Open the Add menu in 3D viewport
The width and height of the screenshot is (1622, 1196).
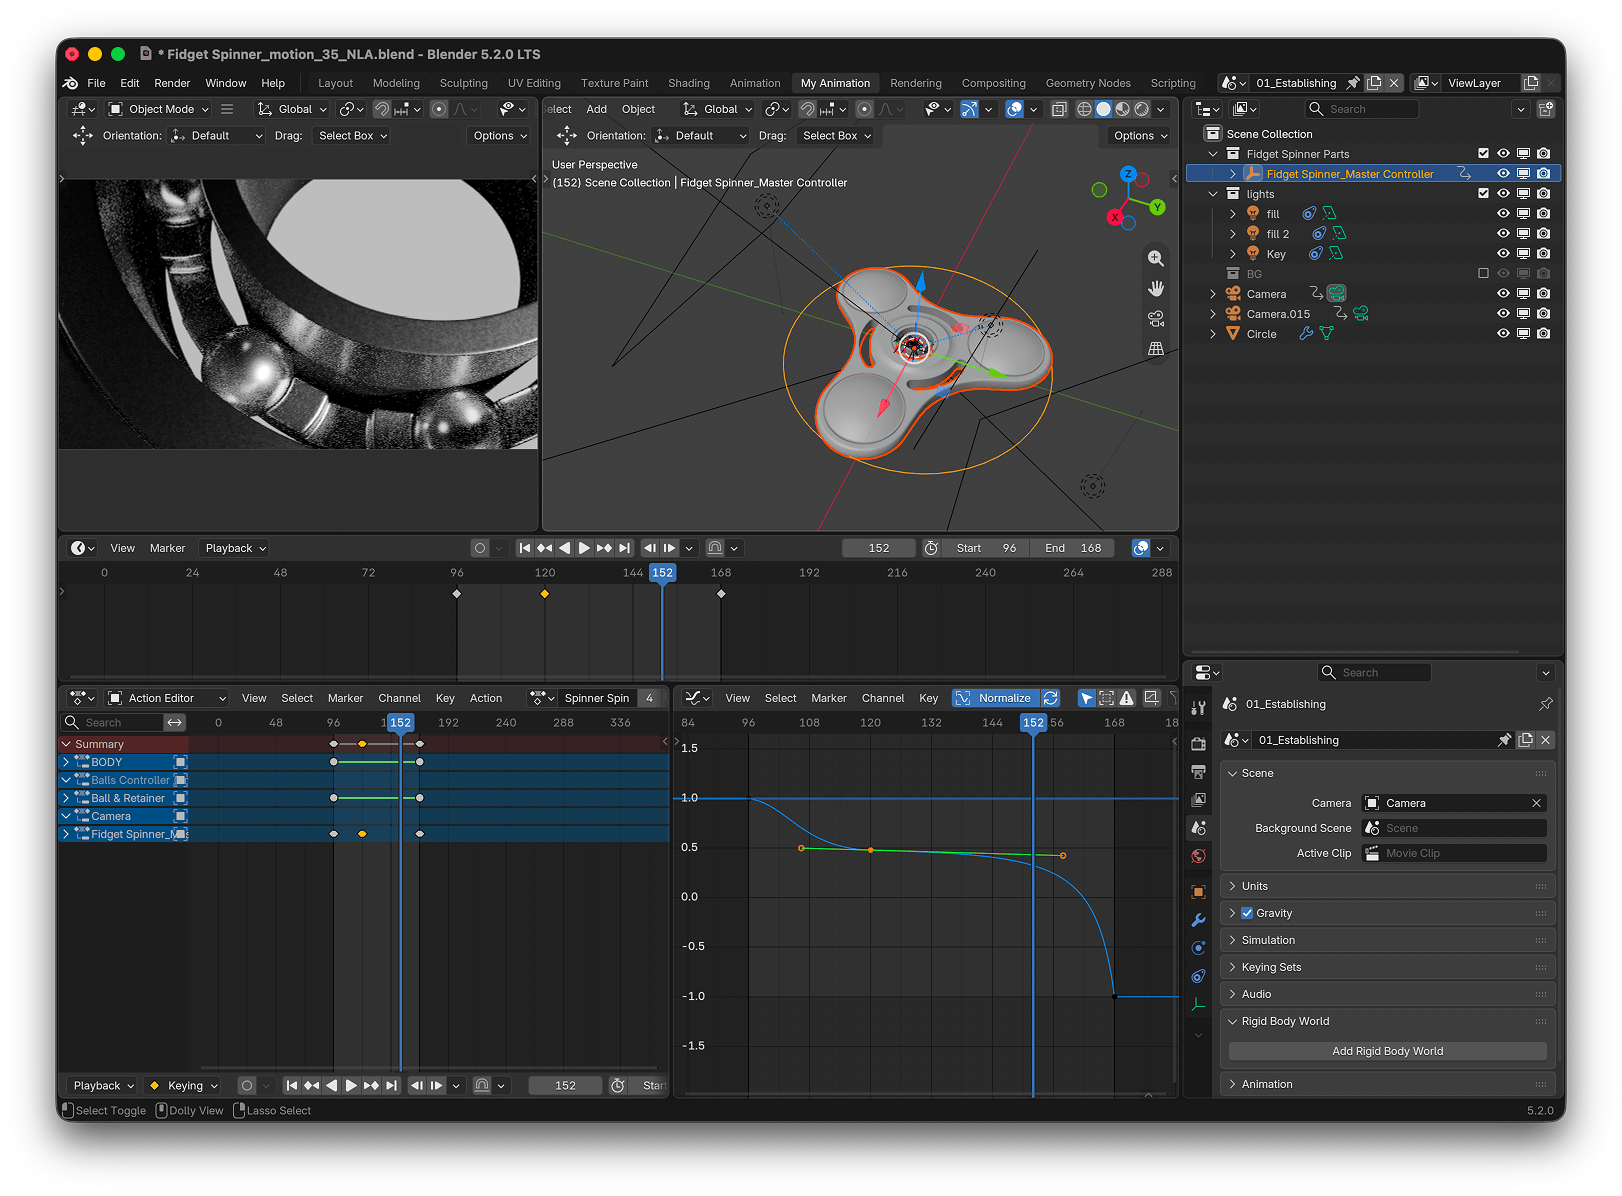point(596,109)
